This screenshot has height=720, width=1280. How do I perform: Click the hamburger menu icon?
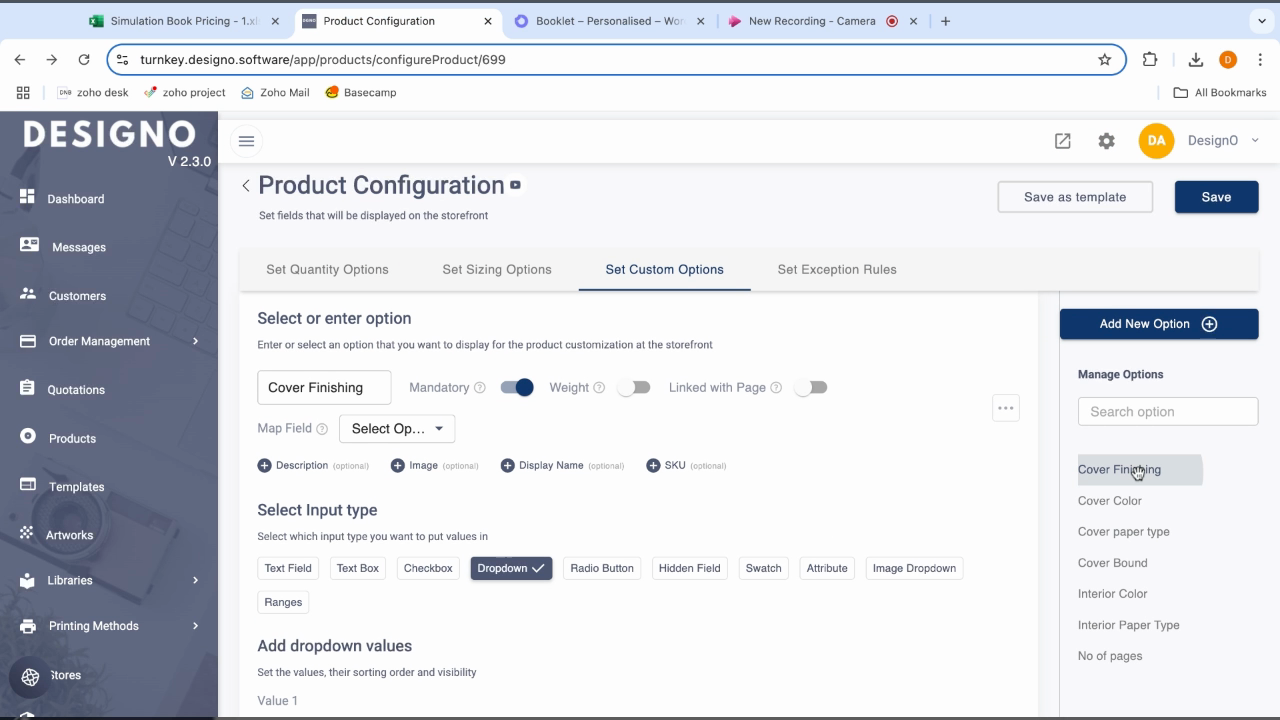pyautogui.click(x=246, y=141)
